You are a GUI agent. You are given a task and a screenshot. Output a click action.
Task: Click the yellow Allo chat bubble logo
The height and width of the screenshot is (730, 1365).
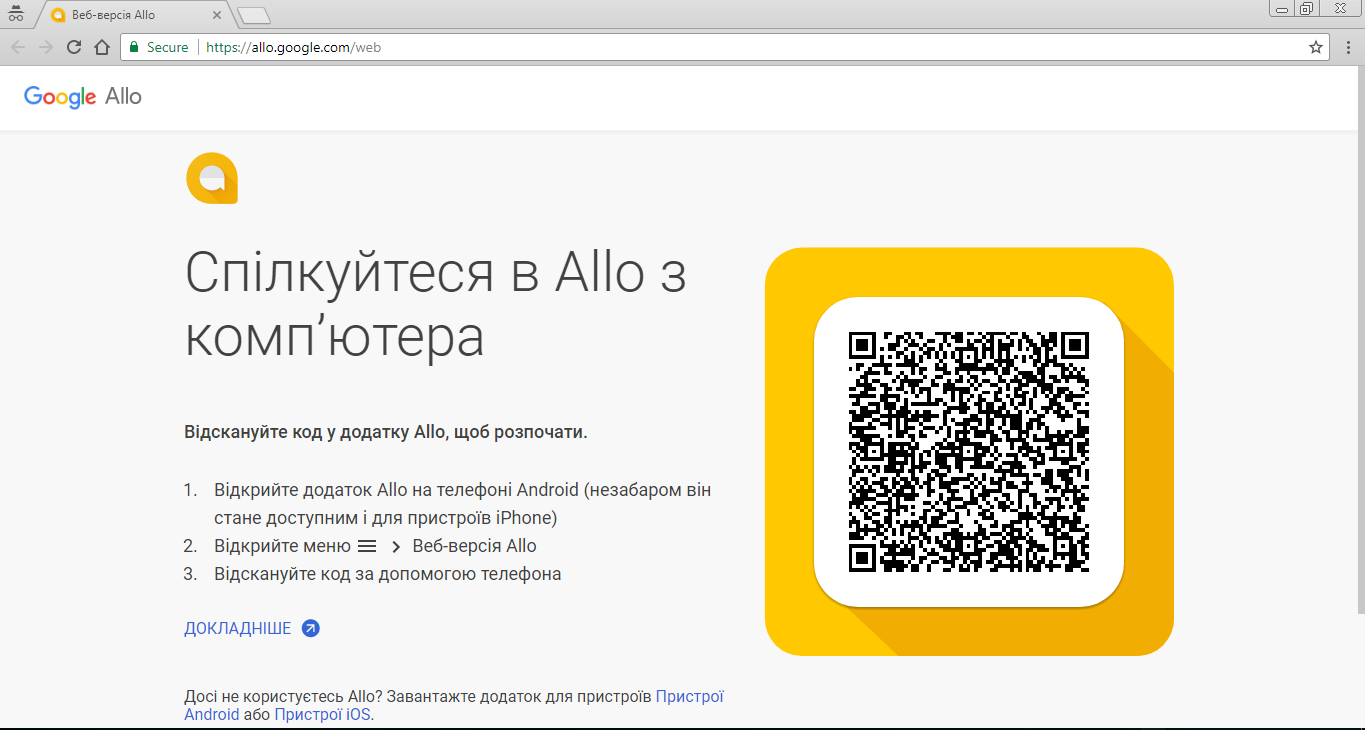coord(211,178)
